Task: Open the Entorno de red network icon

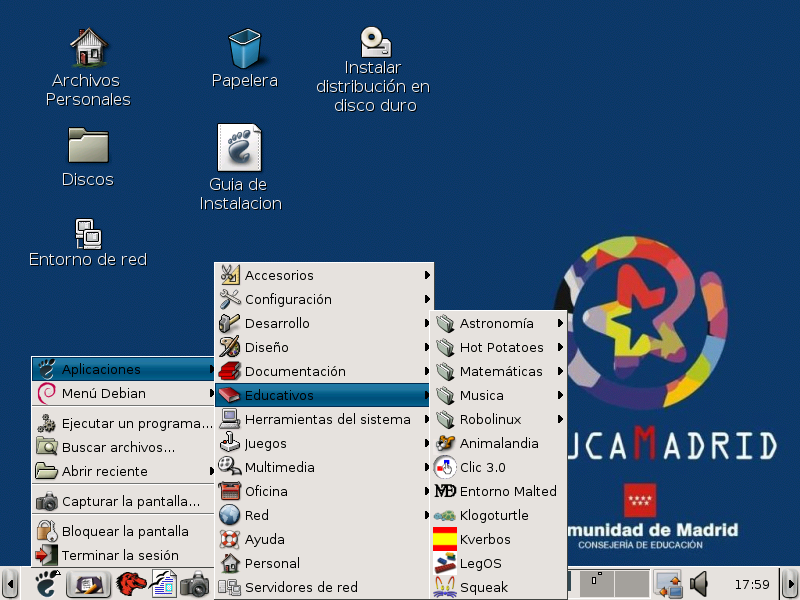Action: [88, 234]
